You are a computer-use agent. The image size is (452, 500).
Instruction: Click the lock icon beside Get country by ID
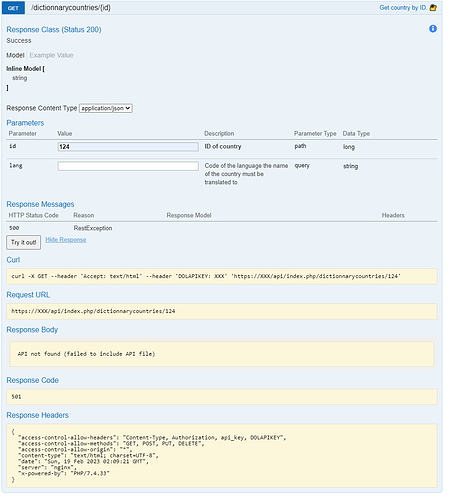tap(433, 8)
